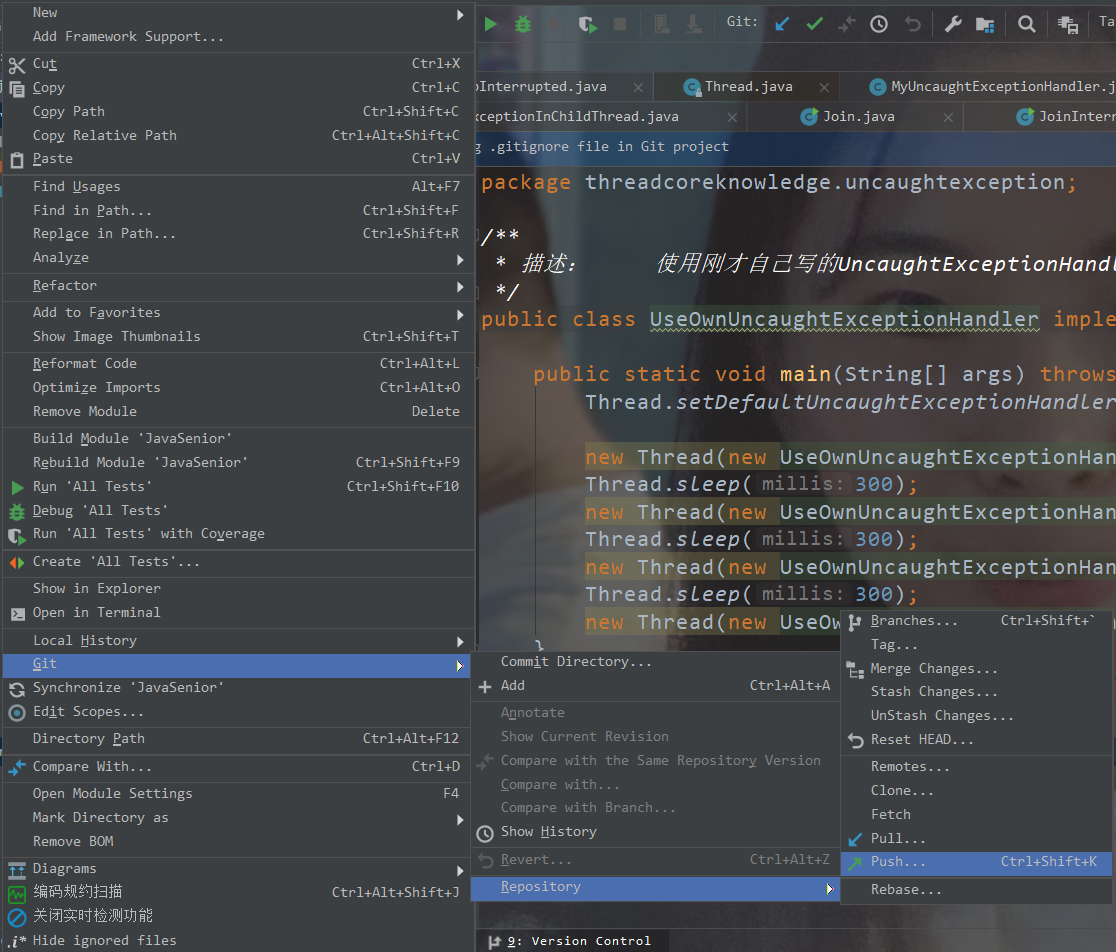Click the Search Everywhere magnifier icon

[x=1026, y=24]
